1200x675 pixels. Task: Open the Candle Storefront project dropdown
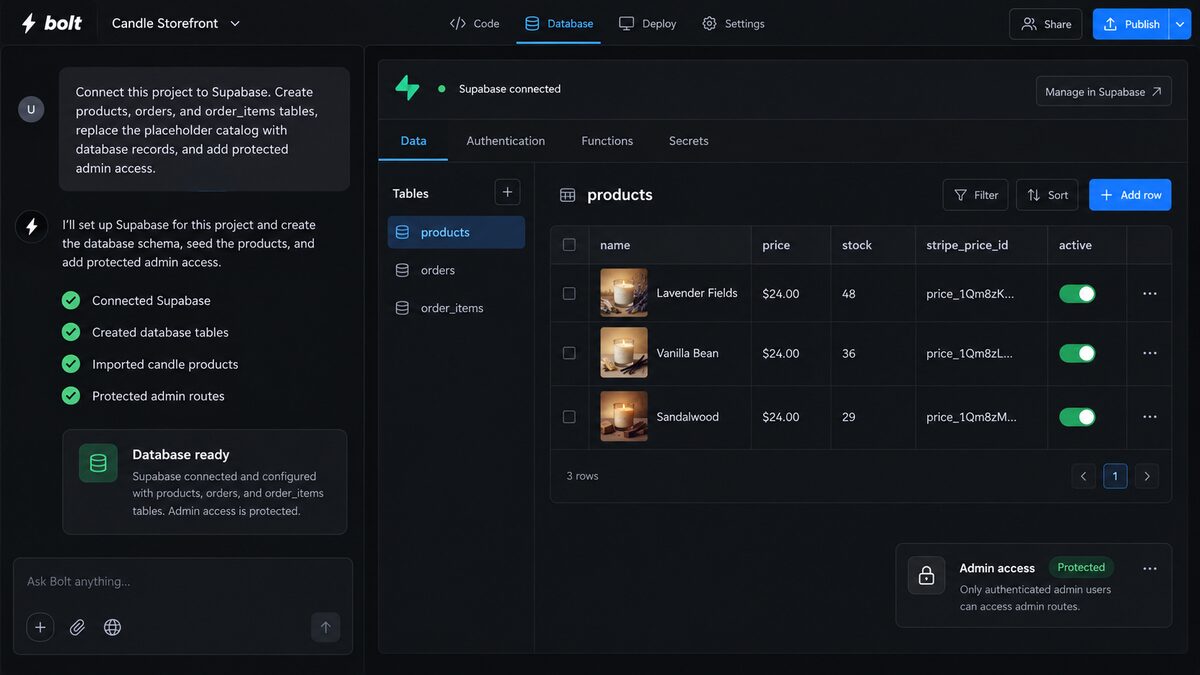[176, 23]
